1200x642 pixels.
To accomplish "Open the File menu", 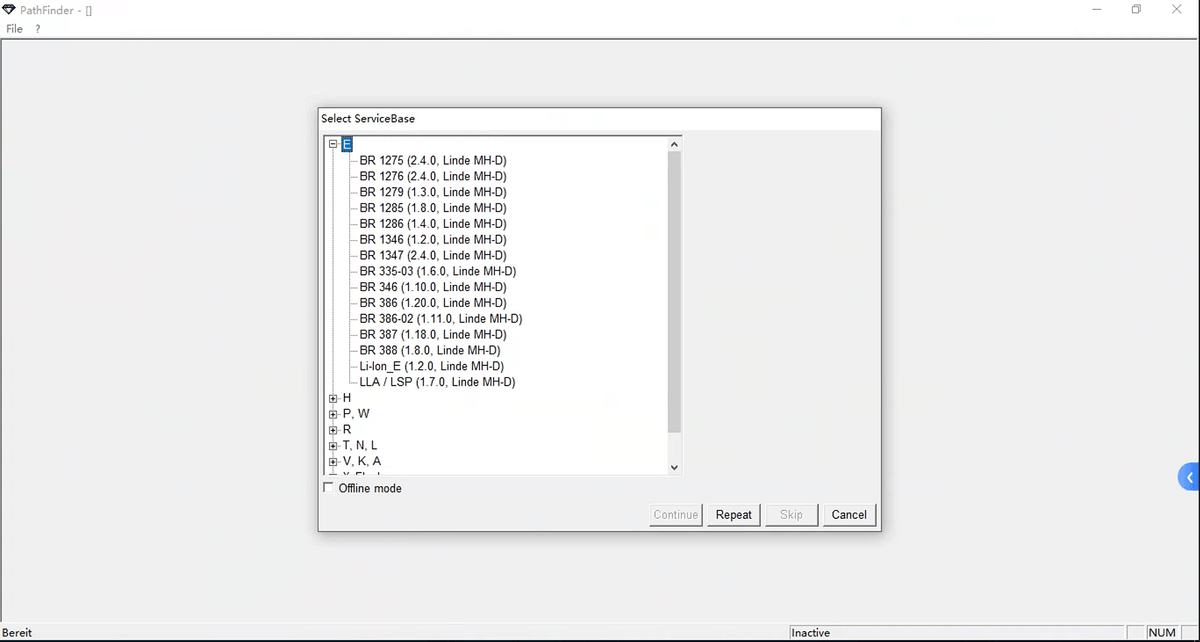I will (x=14, y=29).
